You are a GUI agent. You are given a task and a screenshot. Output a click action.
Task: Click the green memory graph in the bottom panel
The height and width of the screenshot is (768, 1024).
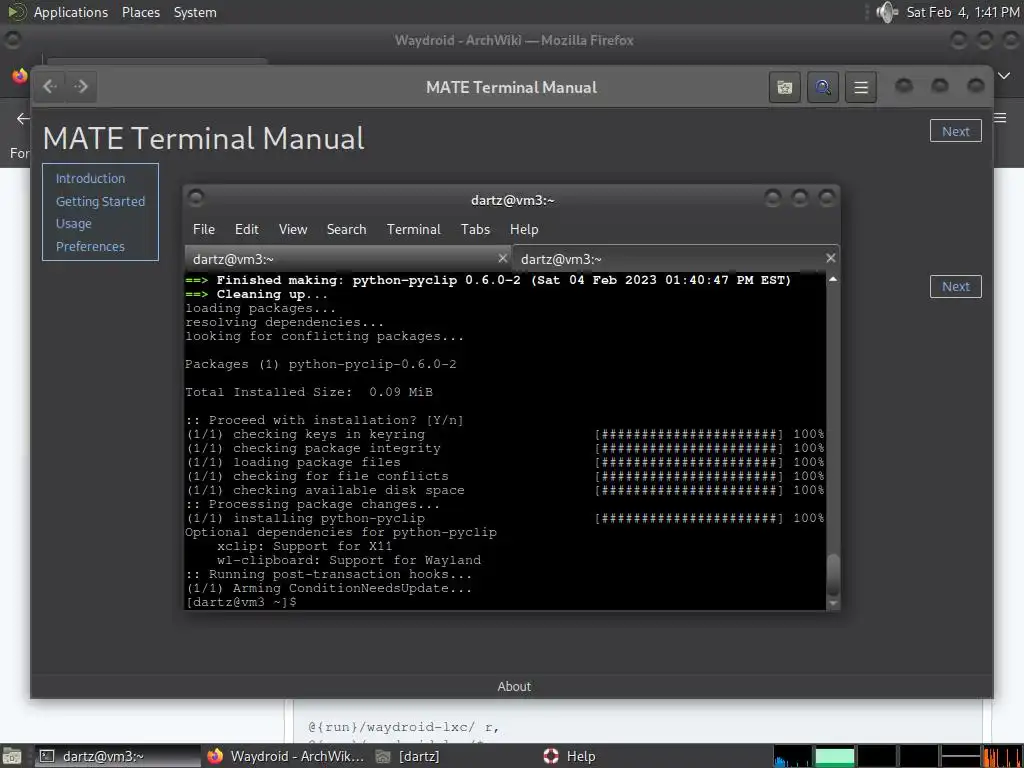(835, 756)
